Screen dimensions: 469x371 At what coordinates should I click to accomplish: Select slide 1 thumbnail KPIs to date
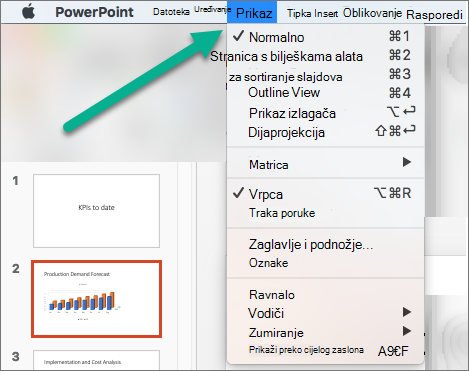(x=96, y=211)
